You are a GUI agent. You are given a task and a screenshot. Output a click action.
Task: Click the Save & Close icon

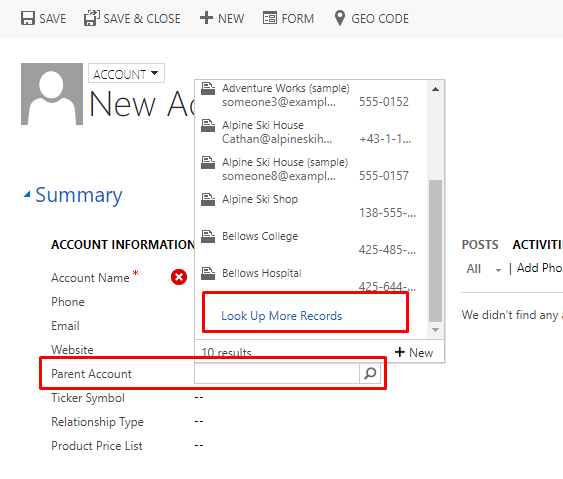(x=92, y=18)
